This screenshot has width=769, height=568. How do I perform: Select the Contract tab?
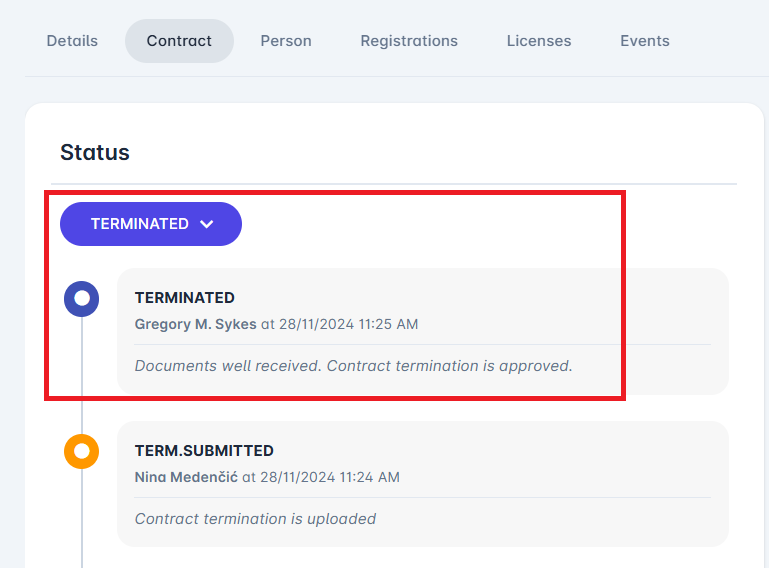[x=179, y=41]
